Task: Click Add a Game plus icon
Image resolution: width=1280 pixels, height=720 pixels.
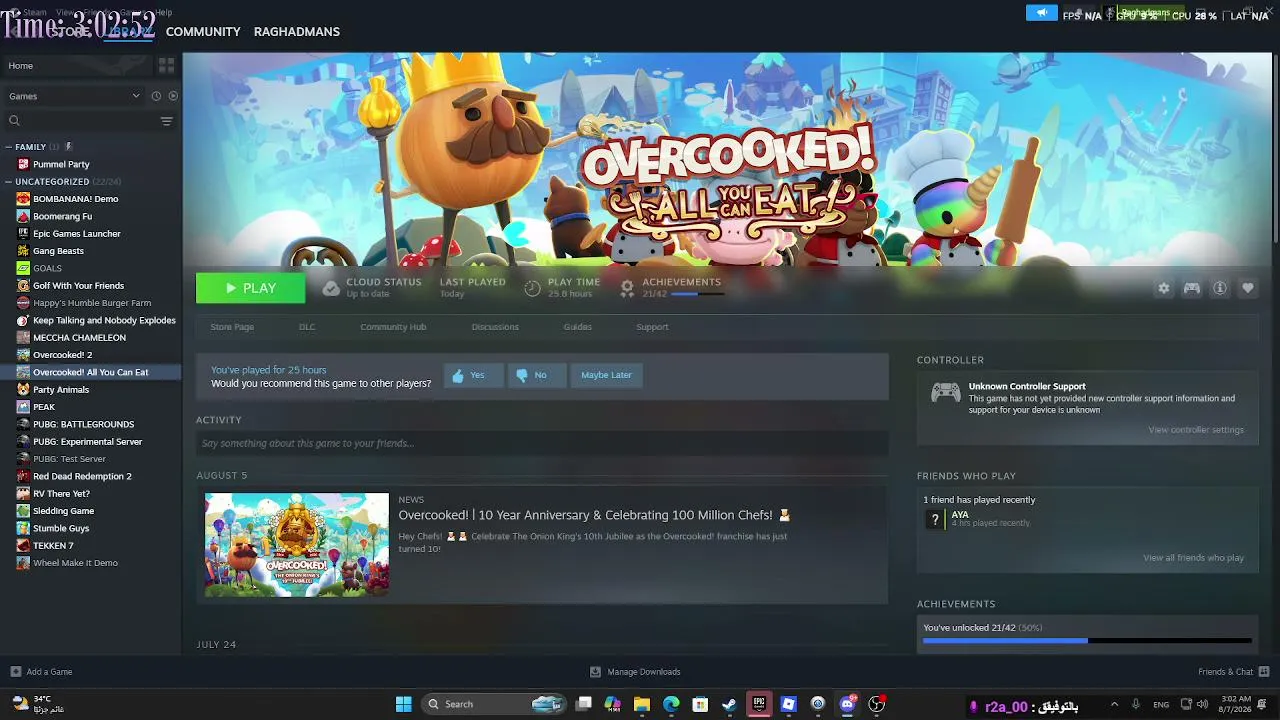Action: click(x=15, y=672)
